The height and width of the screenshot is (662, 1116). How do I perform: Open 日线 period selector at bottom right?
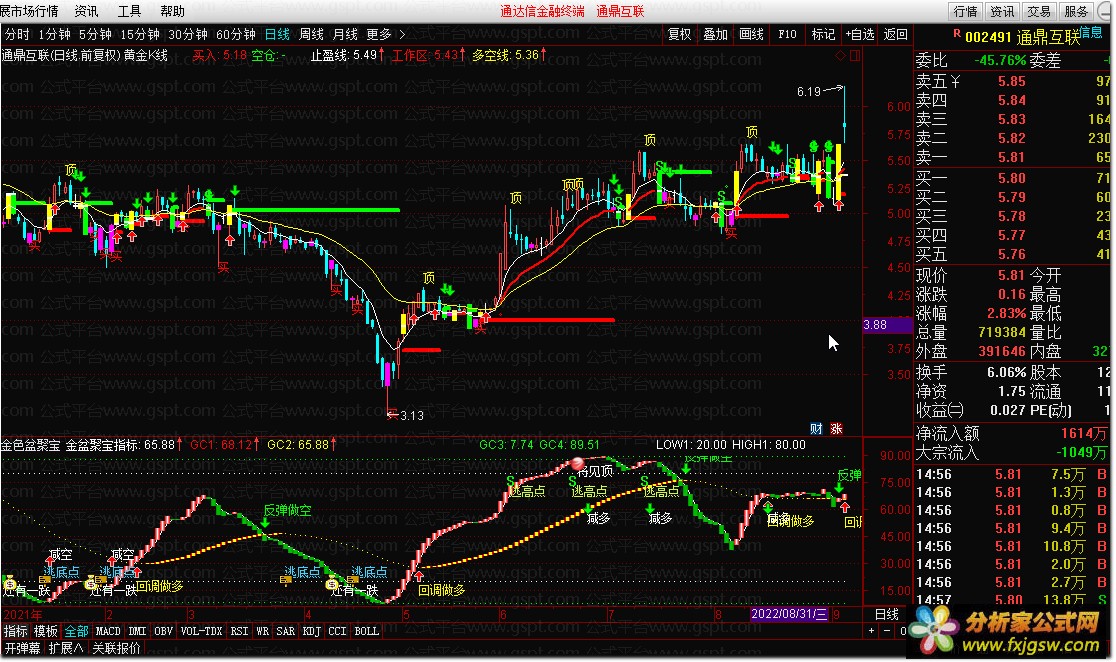click(887, 614)
